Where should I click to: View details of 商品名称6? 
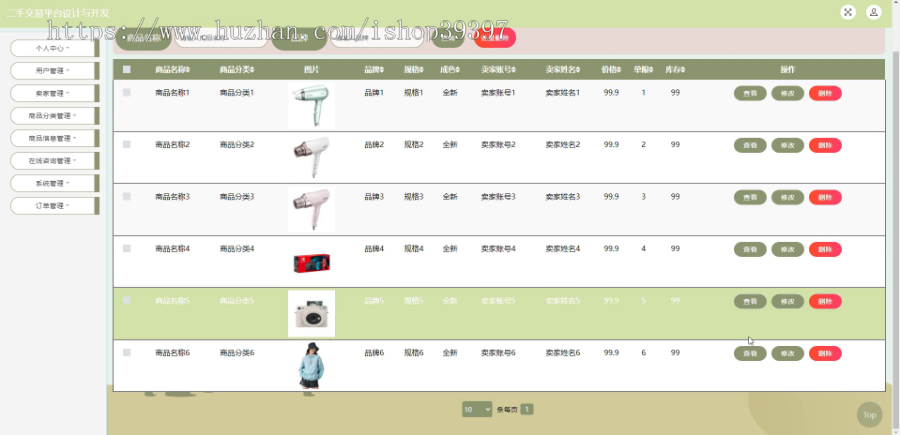(750, 354)
